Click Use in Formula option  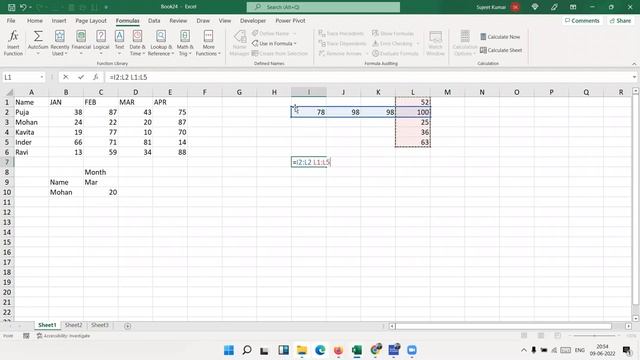click(274, 43)
